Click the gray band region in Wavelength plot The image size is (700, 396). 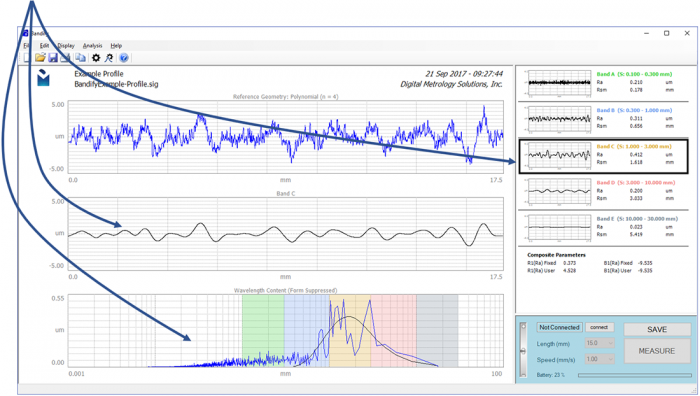click(437, 330)
